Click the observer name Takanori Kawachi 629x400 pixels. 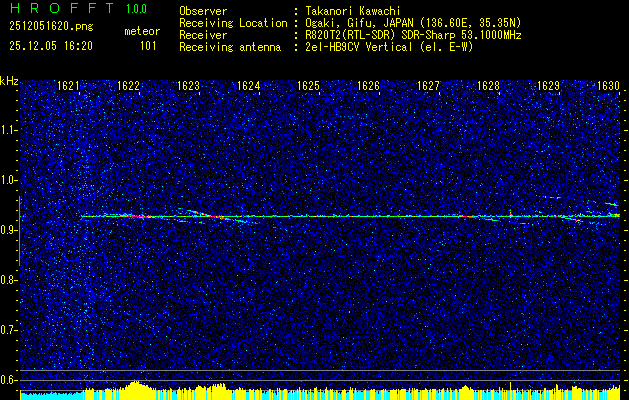tap(353, 11)
